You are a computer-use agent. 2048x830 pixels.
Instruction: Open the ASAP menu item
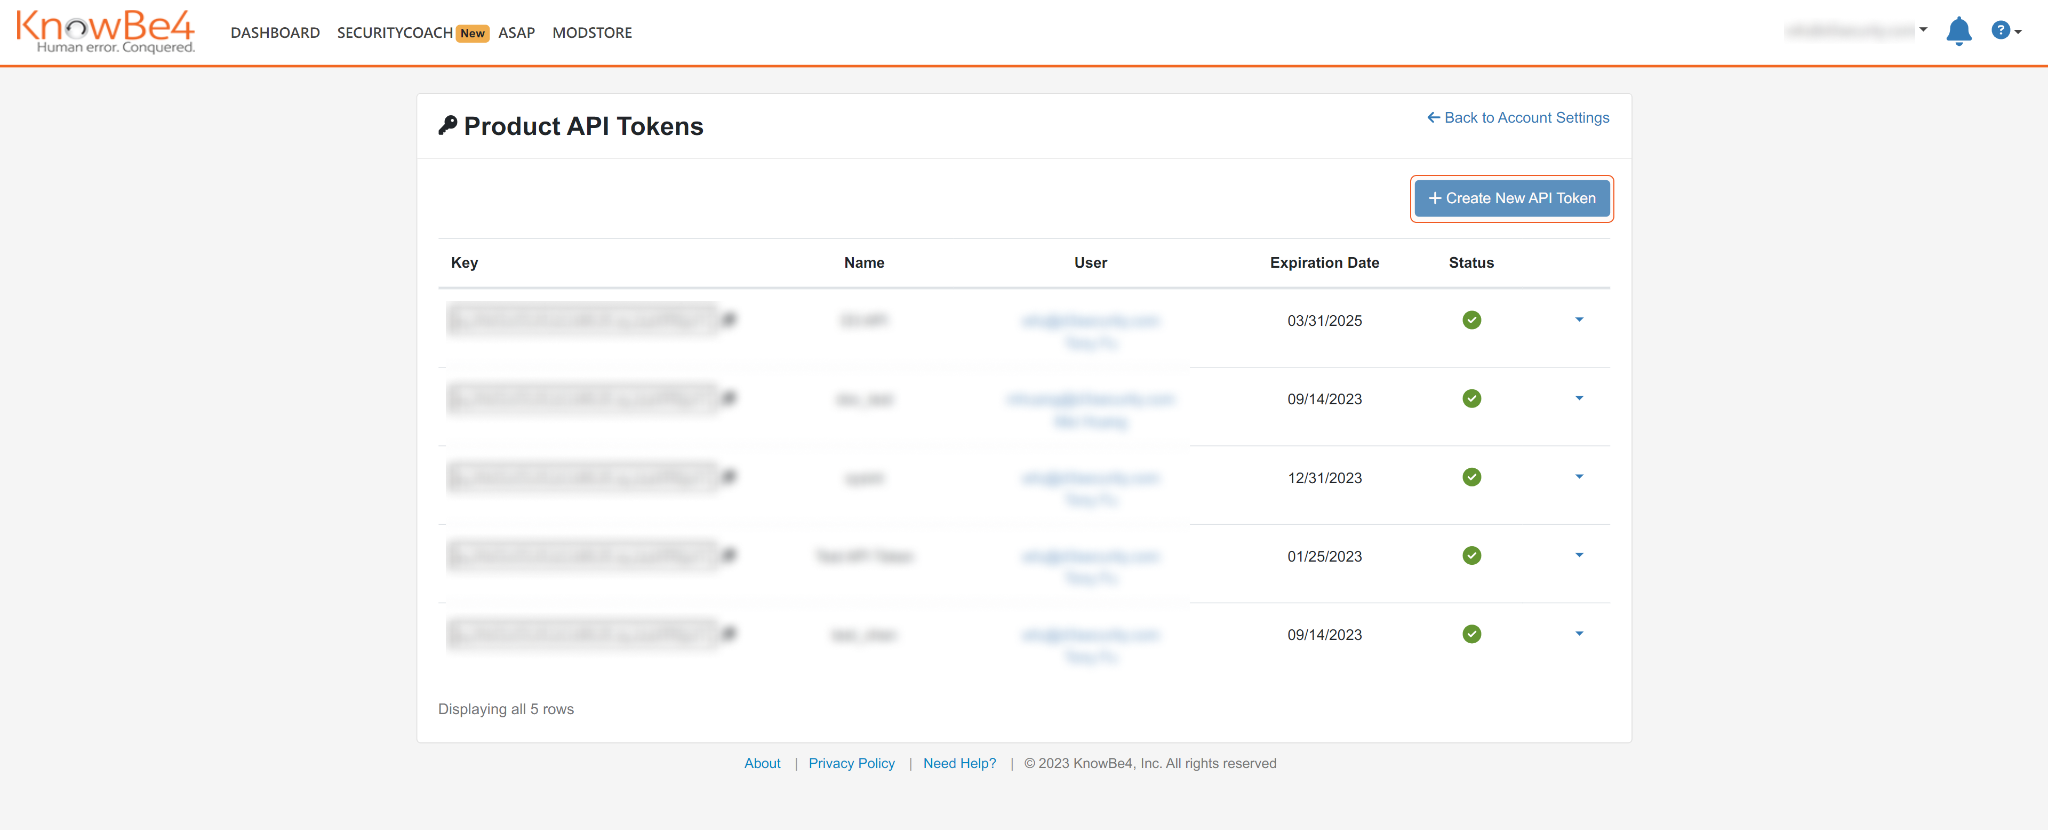[516, 33]
